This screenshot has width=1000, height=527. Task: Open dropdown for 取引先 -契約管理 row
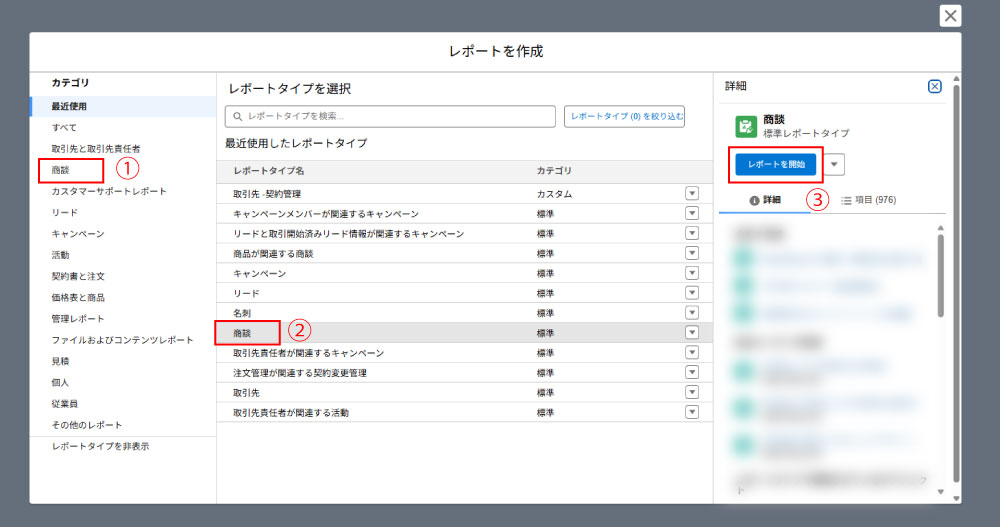pos(692,193)
